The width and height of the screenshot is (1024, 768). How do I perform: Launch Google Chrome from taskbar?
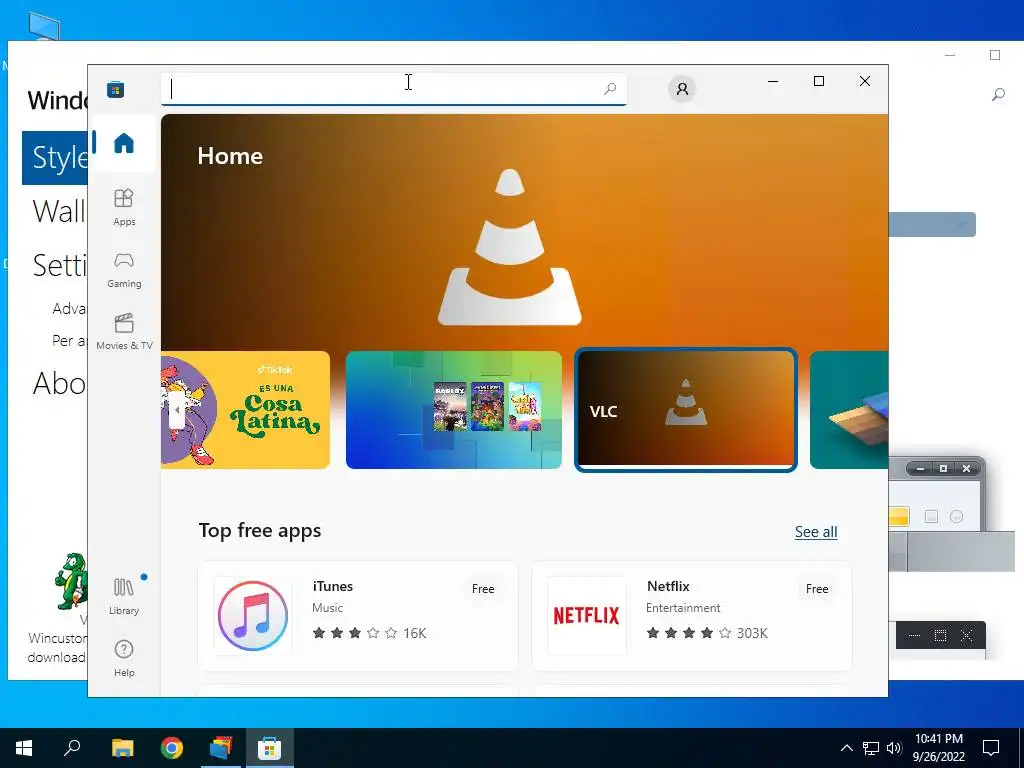(x=172, y=748)
